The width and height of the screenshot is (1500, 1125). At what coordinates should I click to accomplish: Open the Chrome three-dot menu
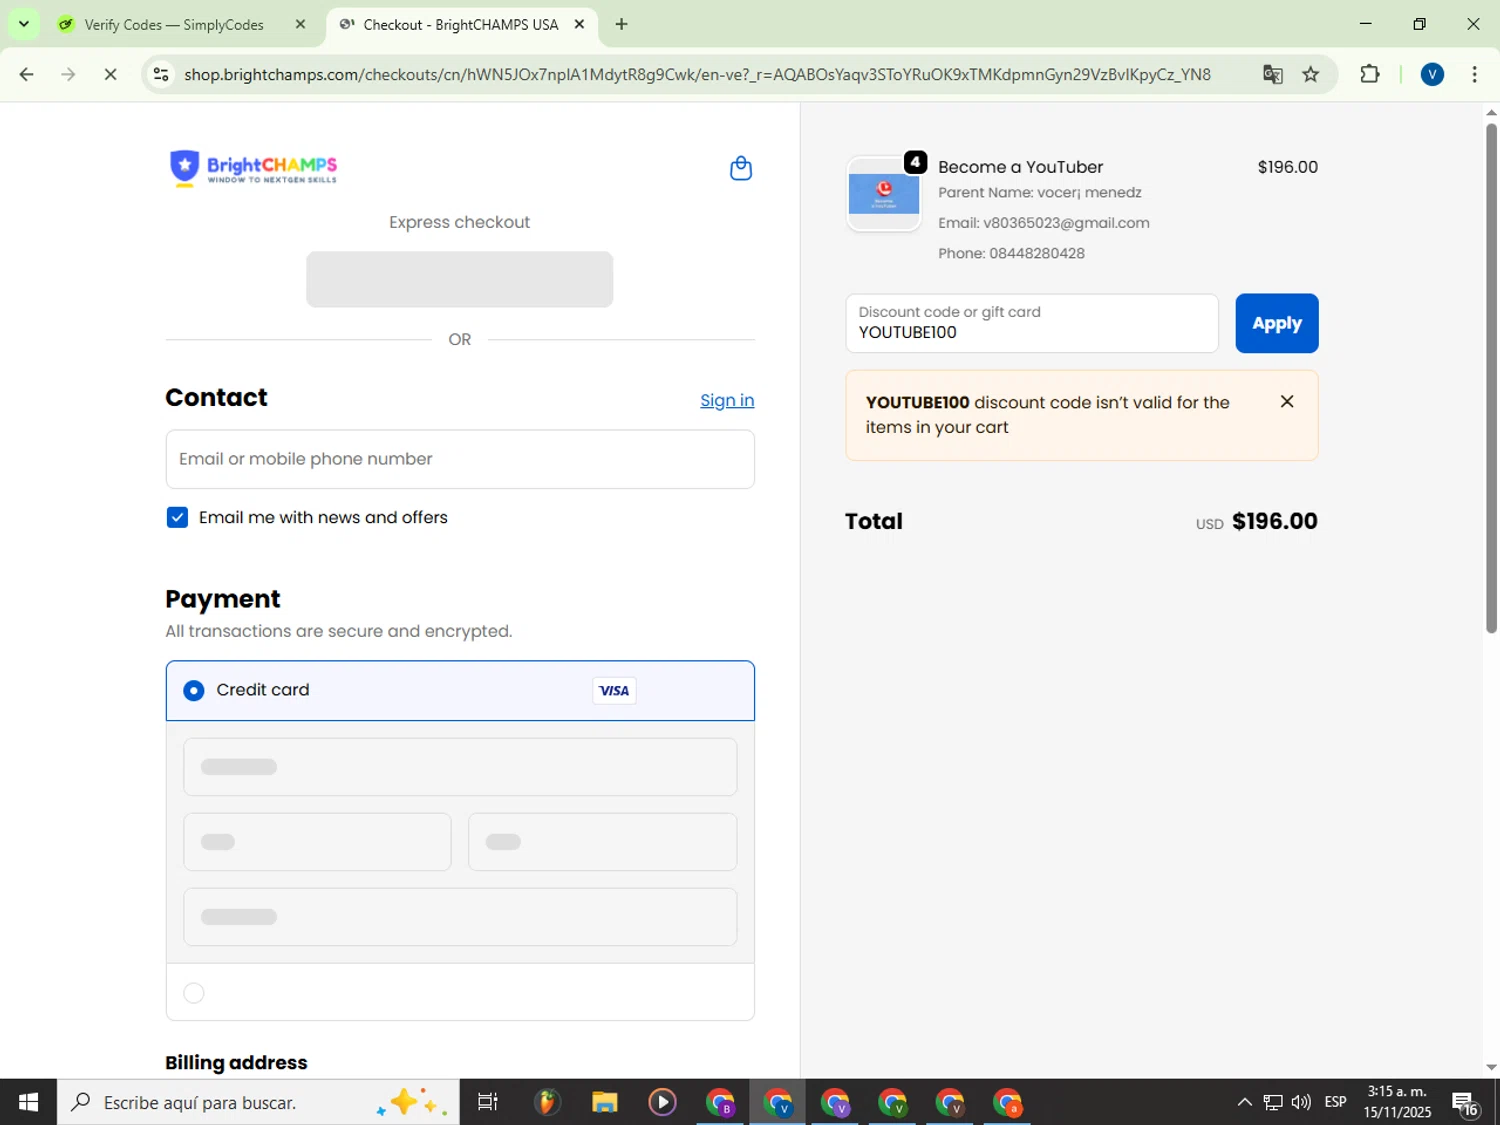(1474, 74)
